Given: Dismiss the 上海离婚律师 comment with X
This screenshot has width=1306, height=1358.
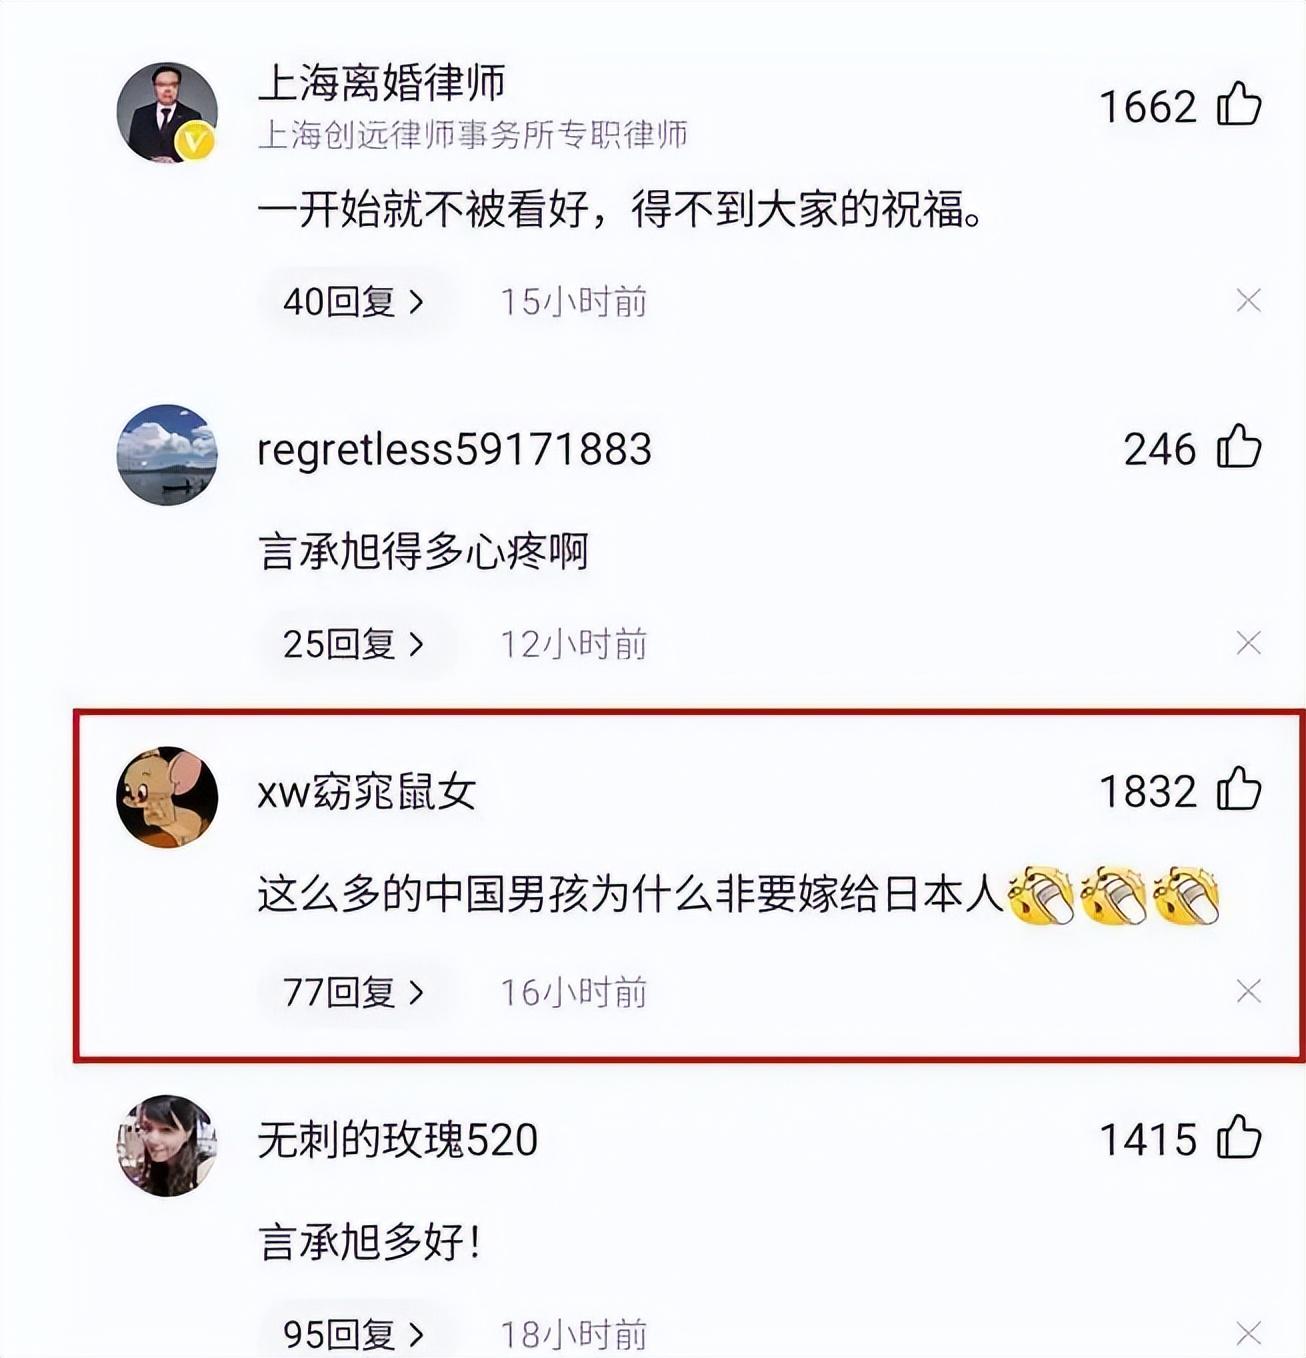Looking at the screenshot, I should point(1248,300).
